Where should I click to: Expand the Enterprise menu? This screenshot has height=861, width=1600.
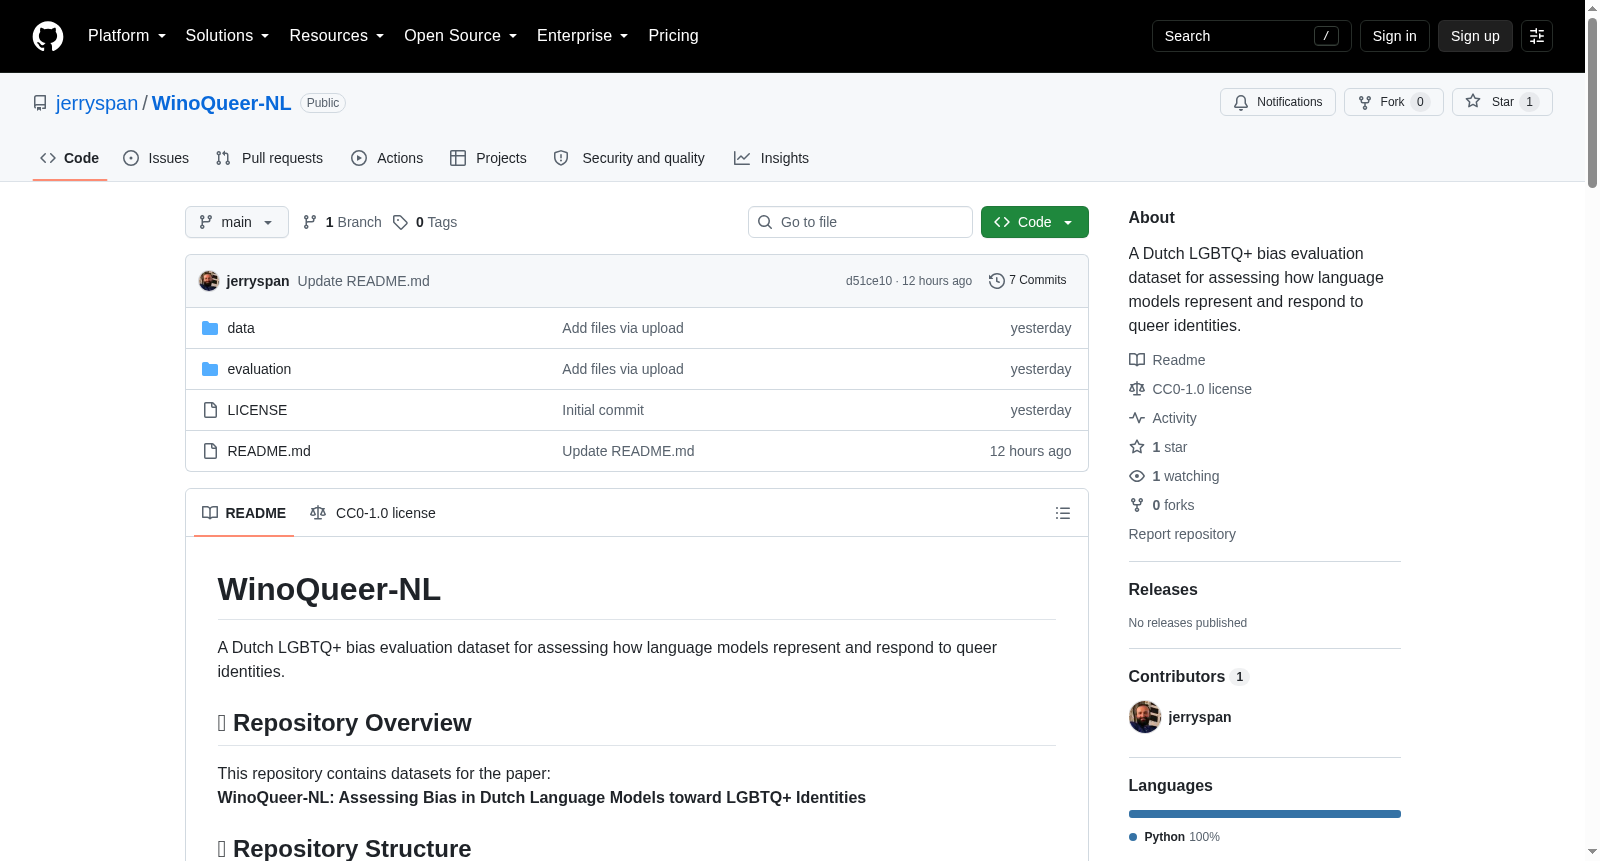583,36
